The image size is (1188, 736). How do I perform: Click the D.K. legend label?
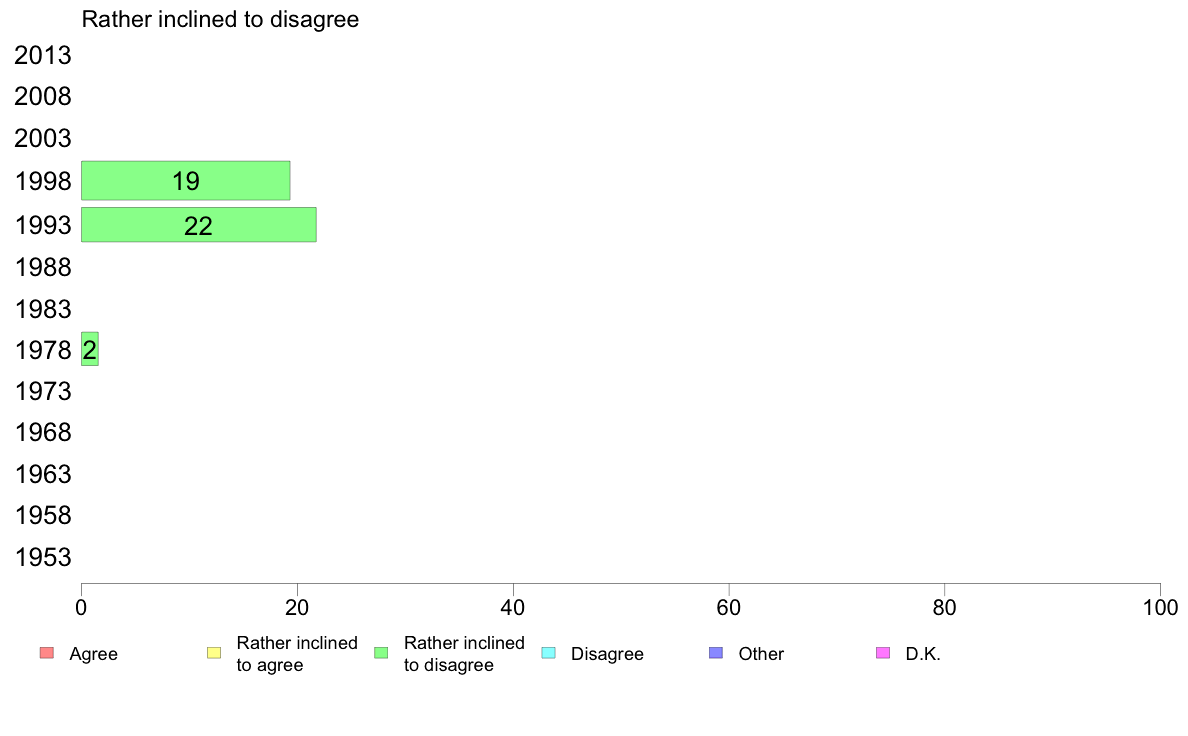pyautogui.click(x=923, y=654)
